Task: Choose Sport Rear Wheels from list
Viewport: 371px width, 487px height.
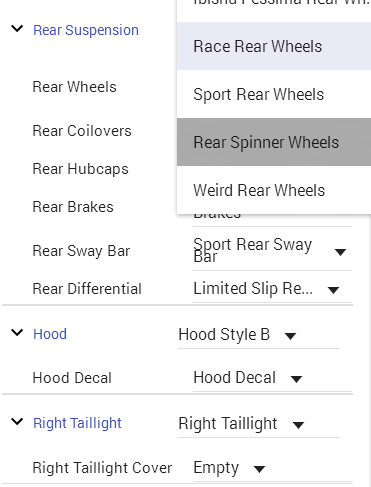Action: click(x=274, y=94)
